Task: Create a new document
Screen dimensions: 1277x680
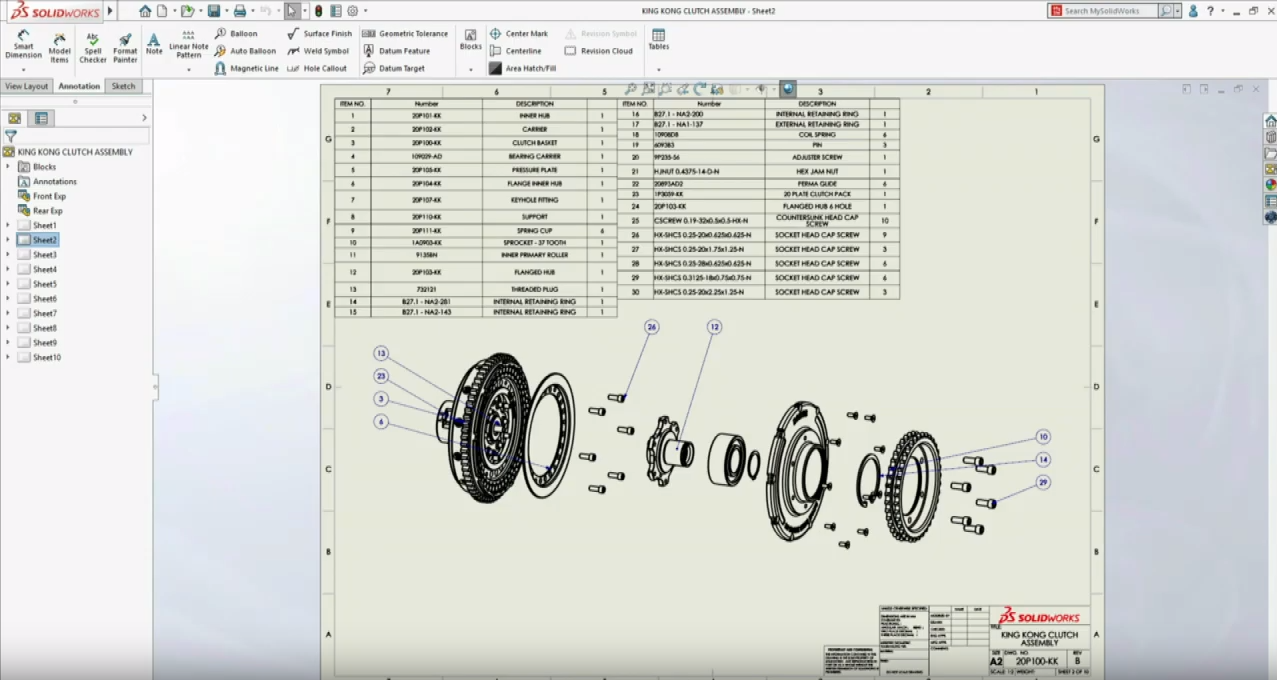Action: (162, 11)
